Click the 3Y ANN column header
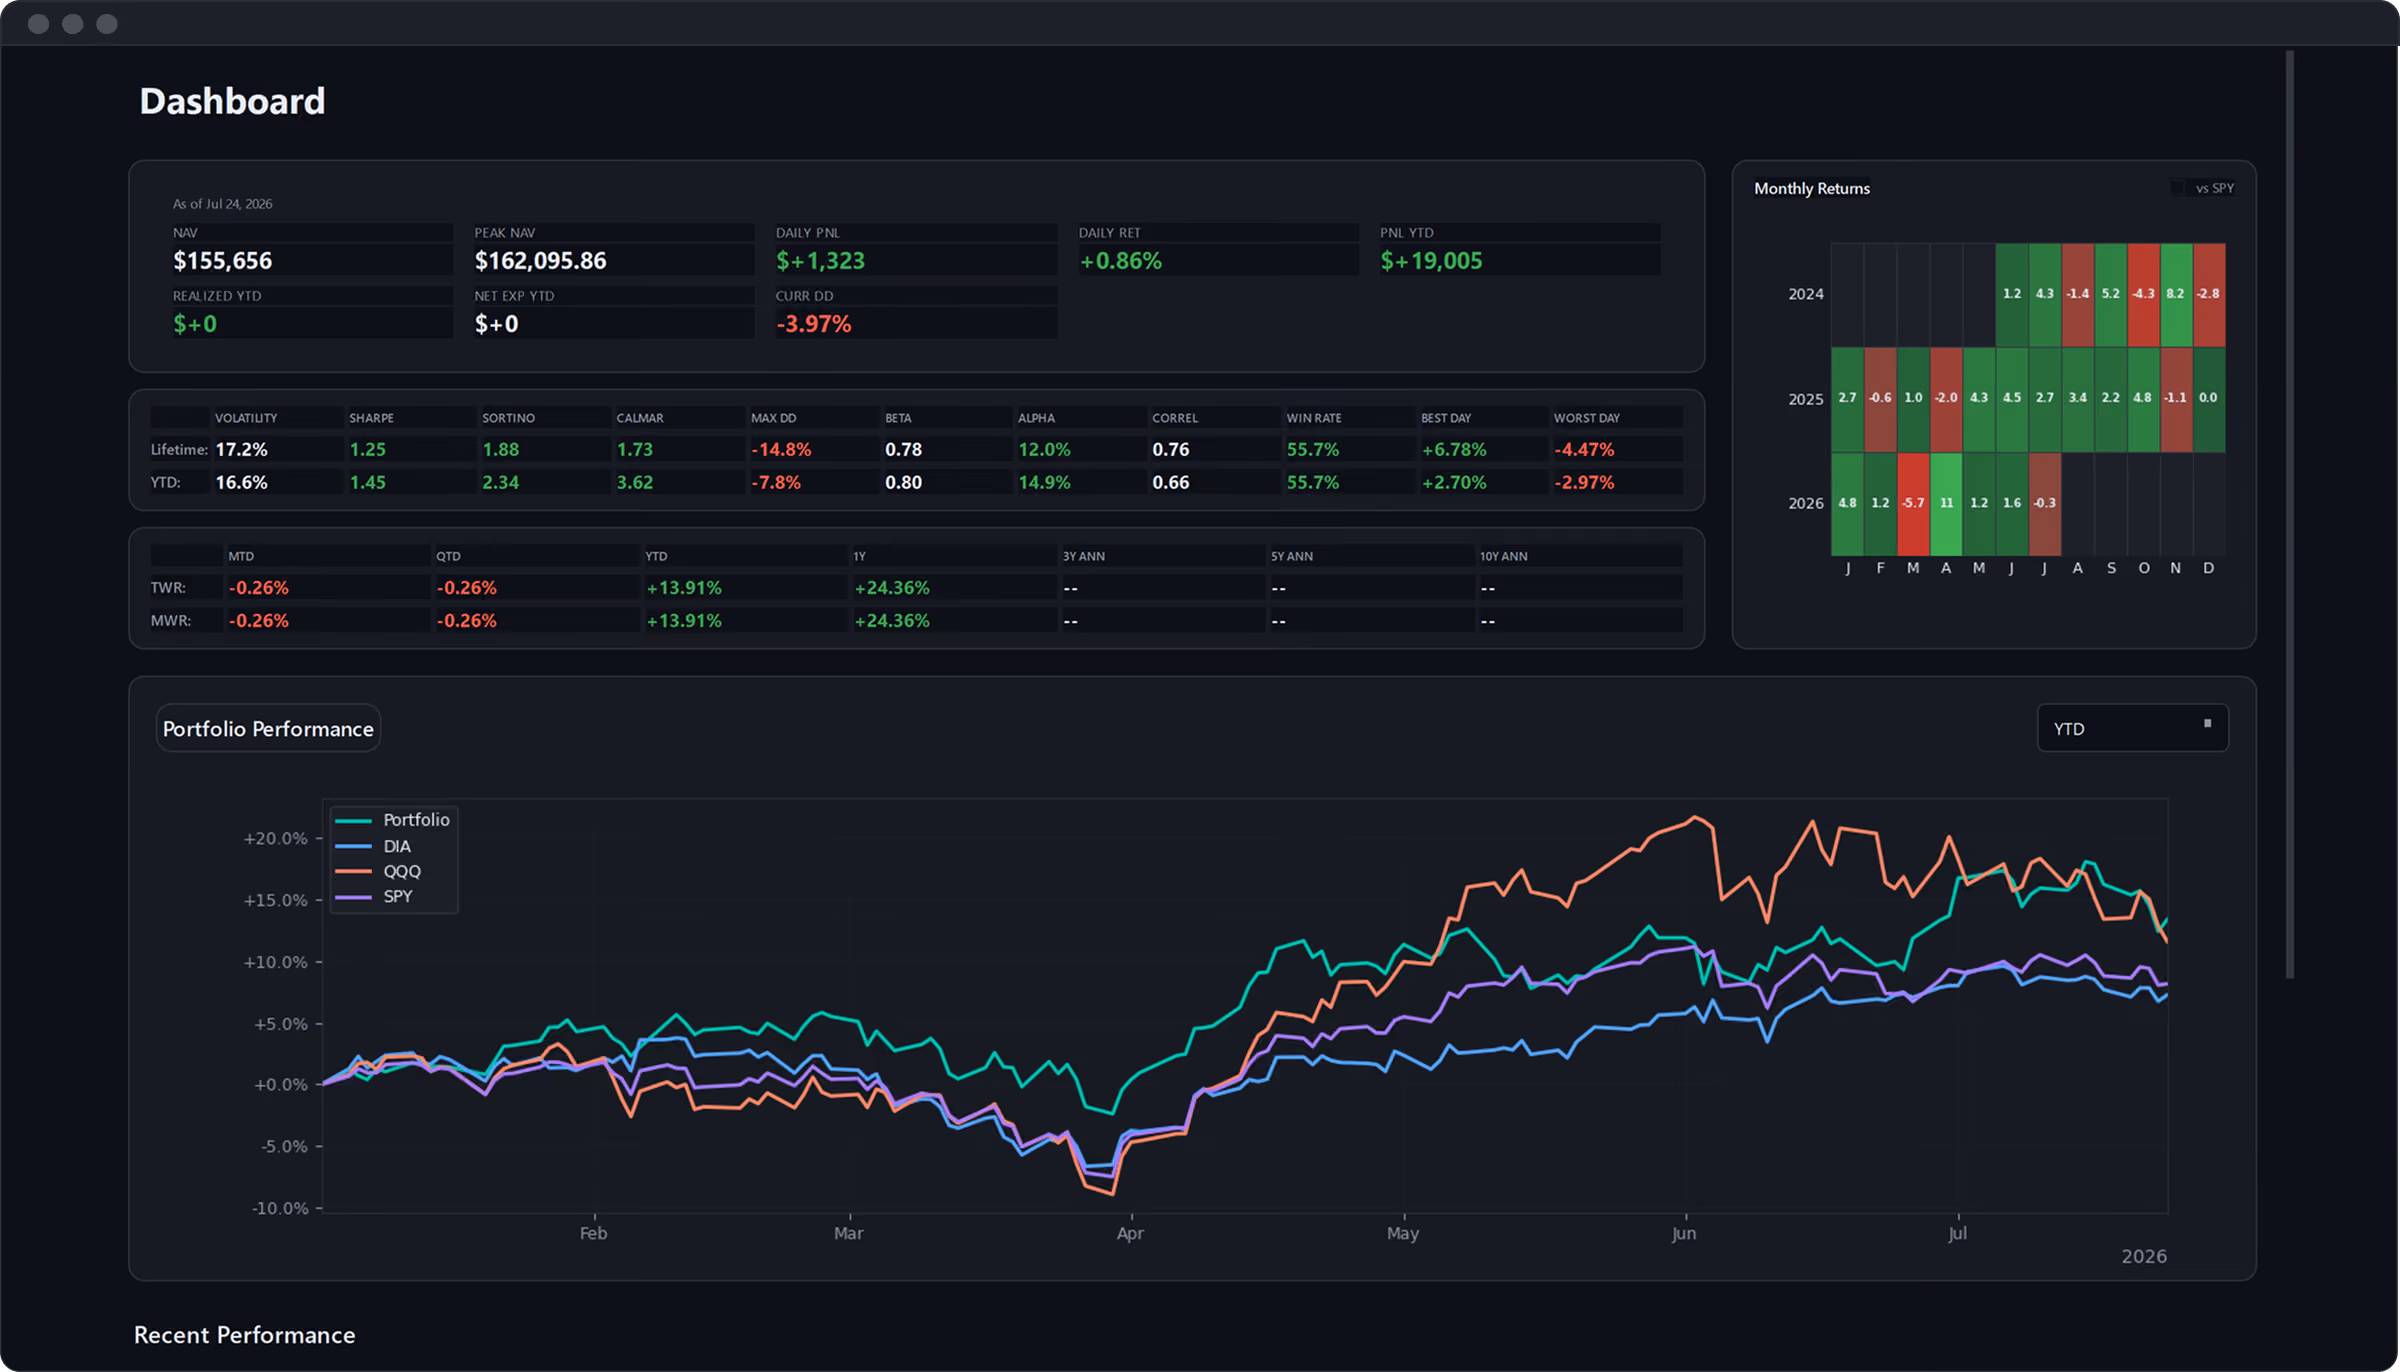This screenshot has width=2400, height=1372. 1083,556
